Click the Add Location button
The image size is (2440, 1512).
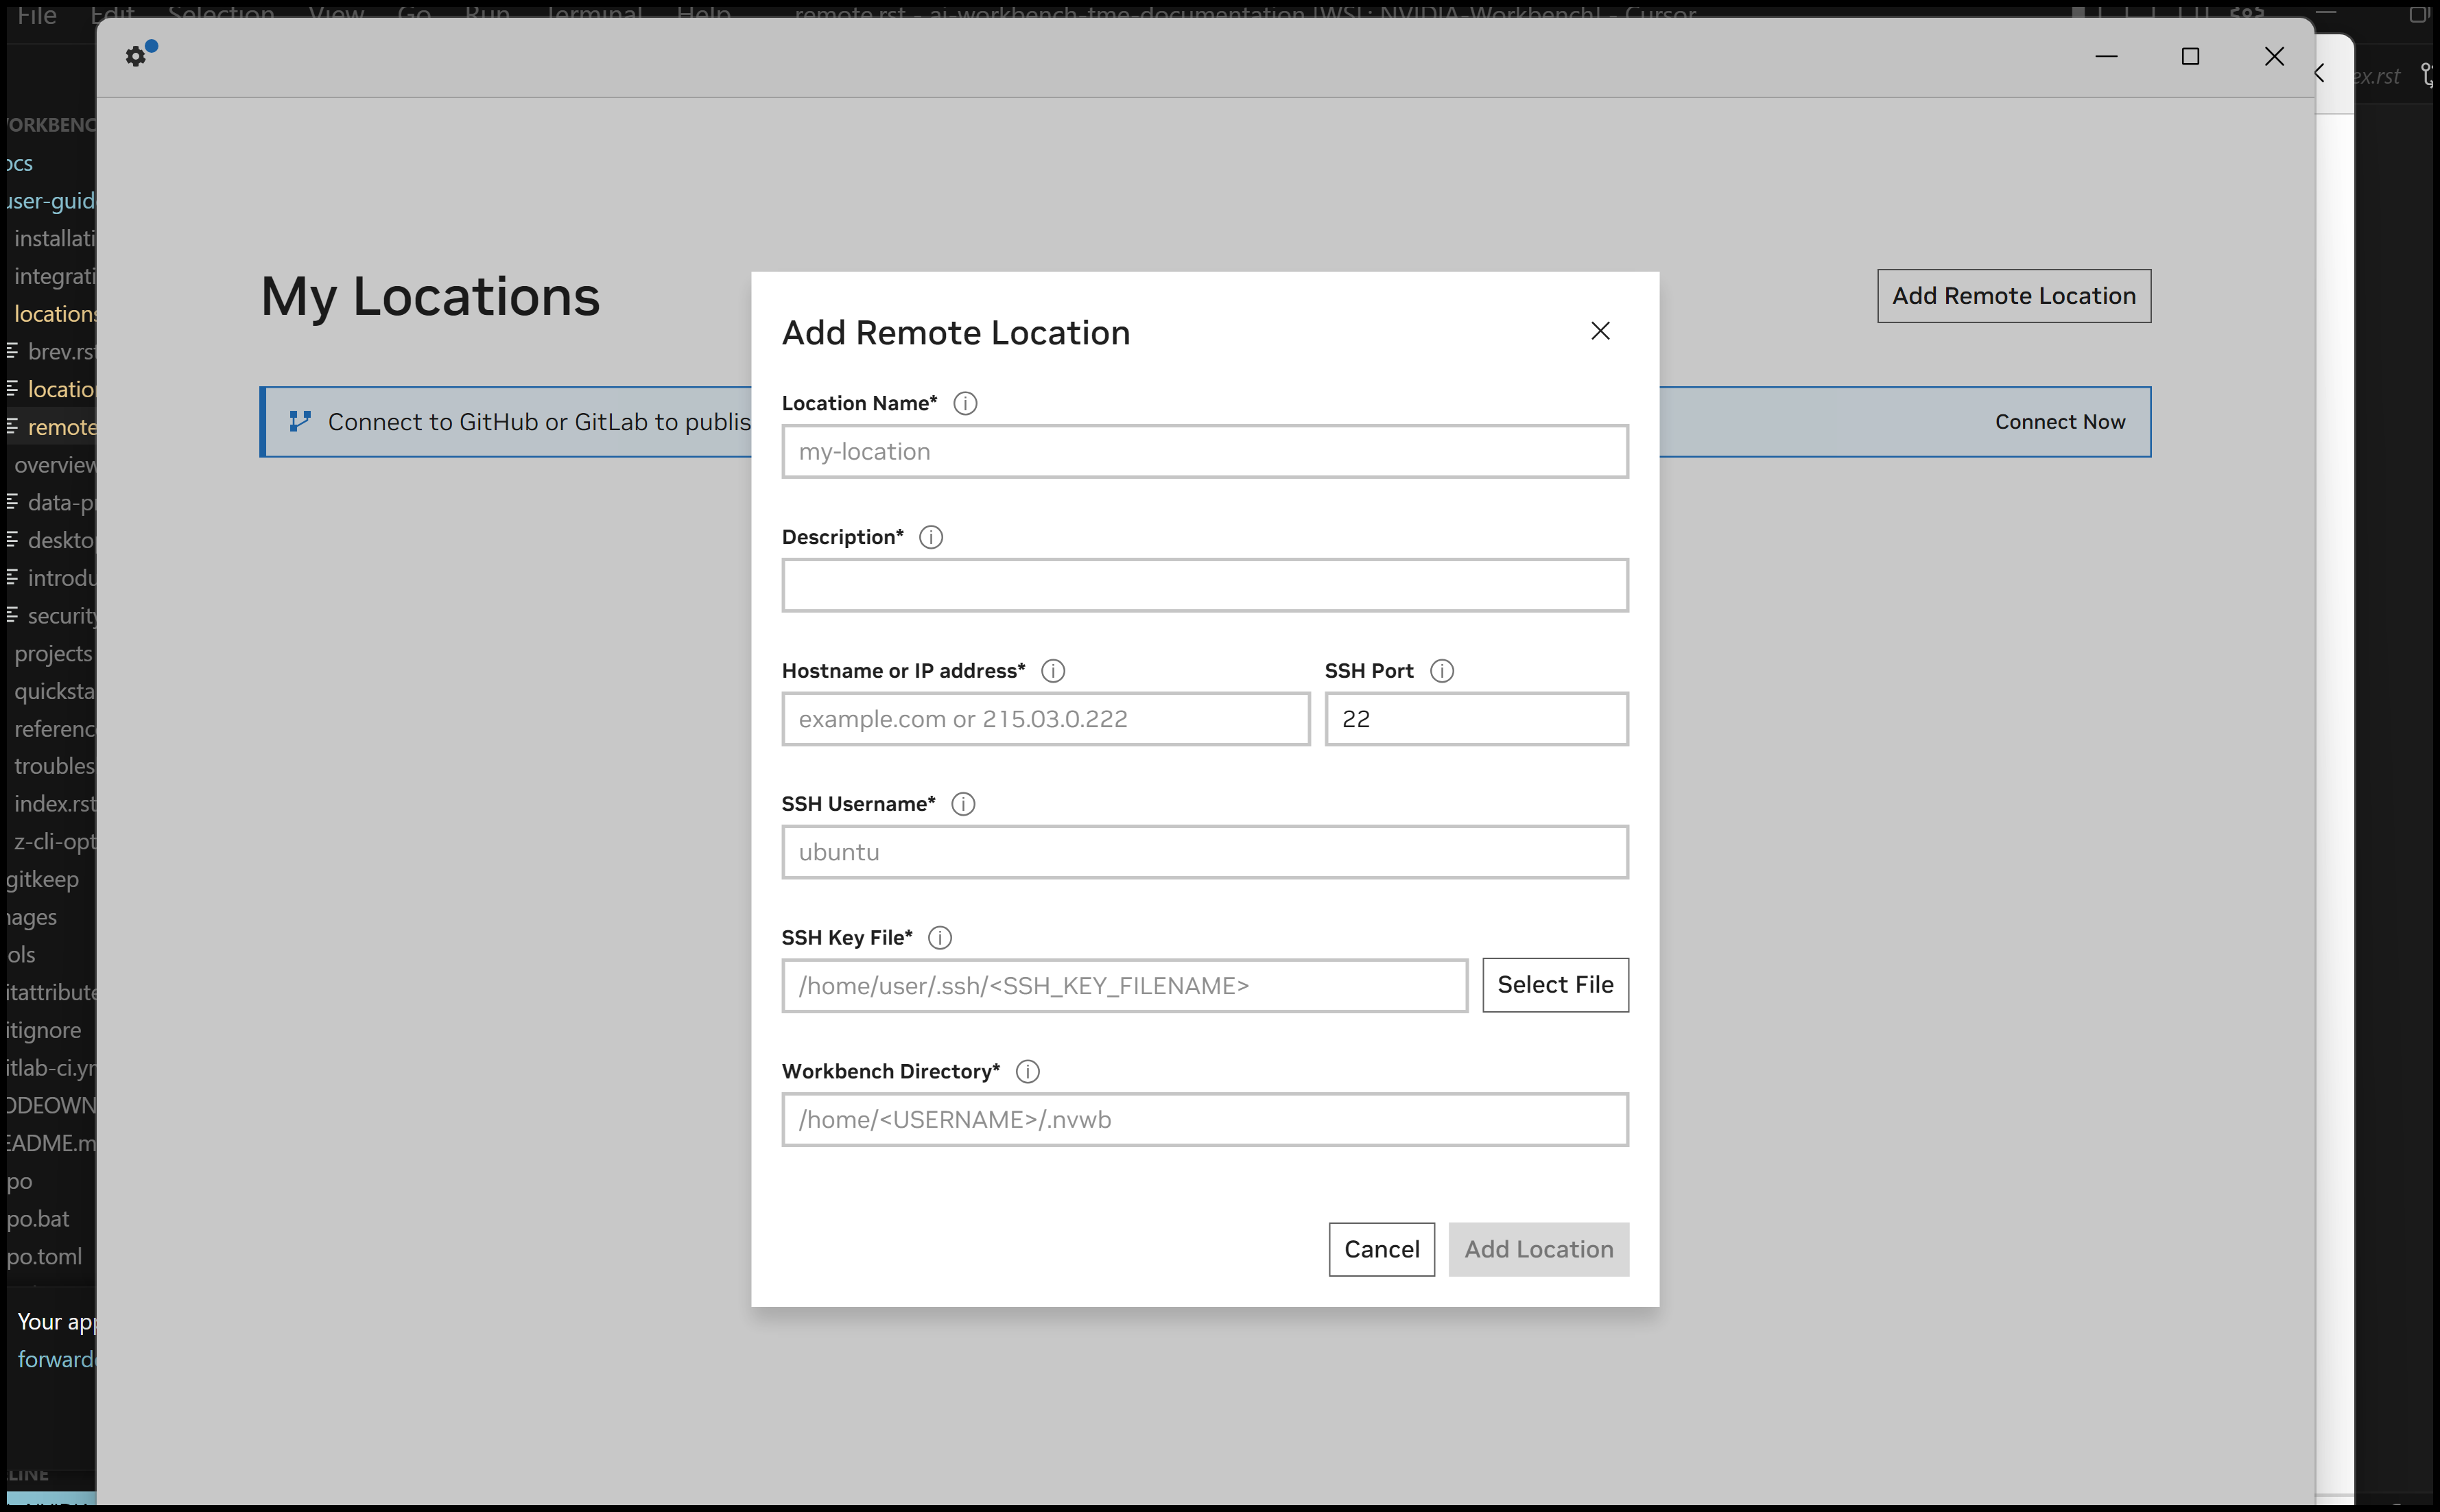[x=1539, y=1249]
